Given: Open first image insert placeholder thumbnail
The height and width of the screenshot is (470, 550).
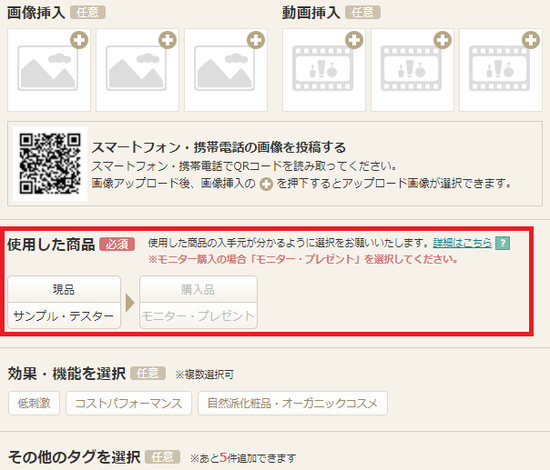Looking at the screenshot, I should click(49, 70).
